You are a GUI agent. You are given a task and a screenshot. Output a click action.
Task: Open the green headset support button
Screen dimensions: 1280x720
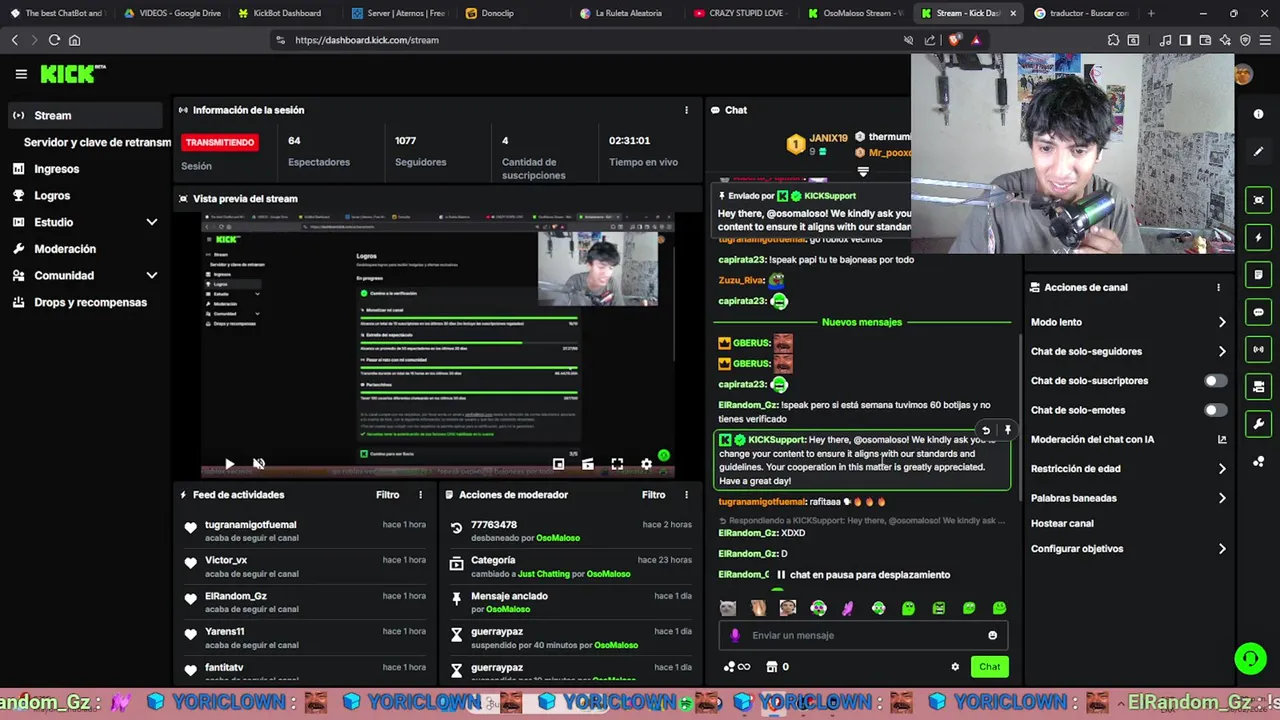click(1250, 658)
